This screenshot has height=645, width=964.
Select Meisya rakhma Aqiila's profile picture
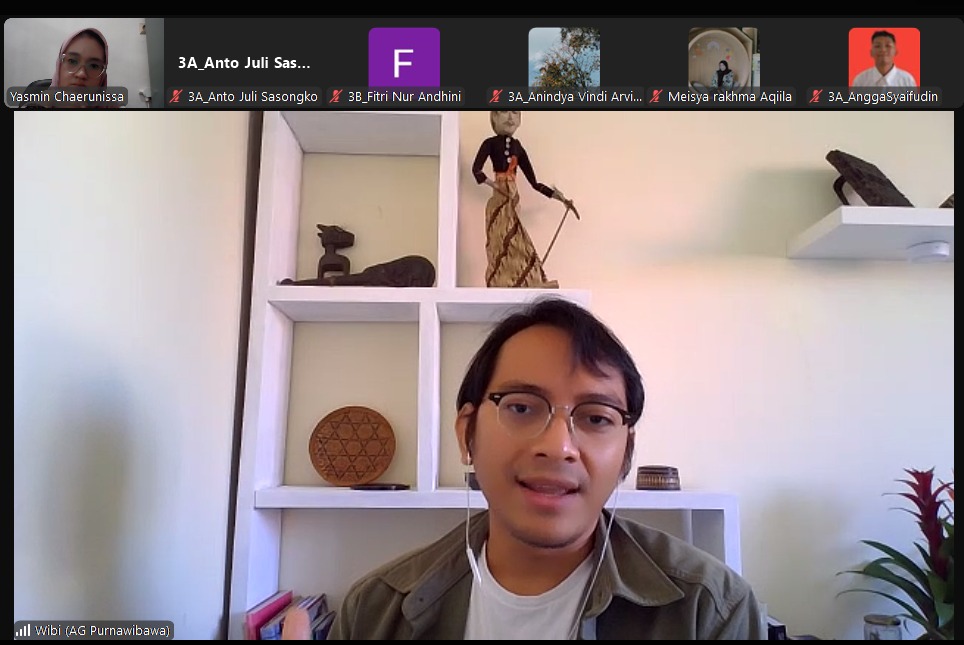723,58
